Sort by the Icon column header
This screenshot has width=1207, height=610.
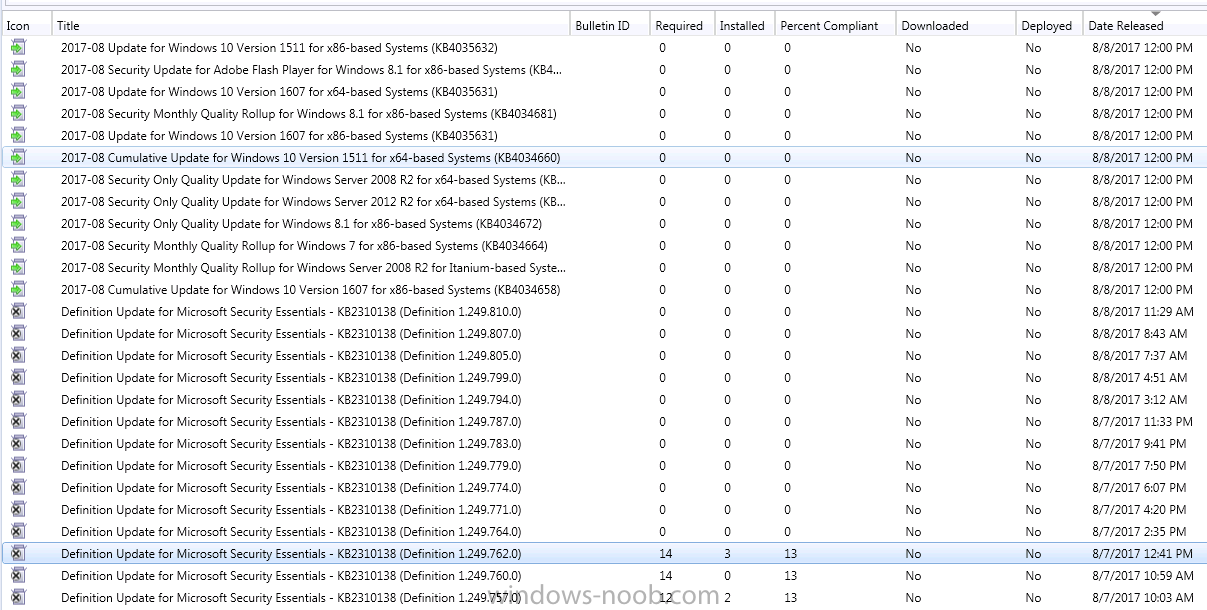(25, 25)
